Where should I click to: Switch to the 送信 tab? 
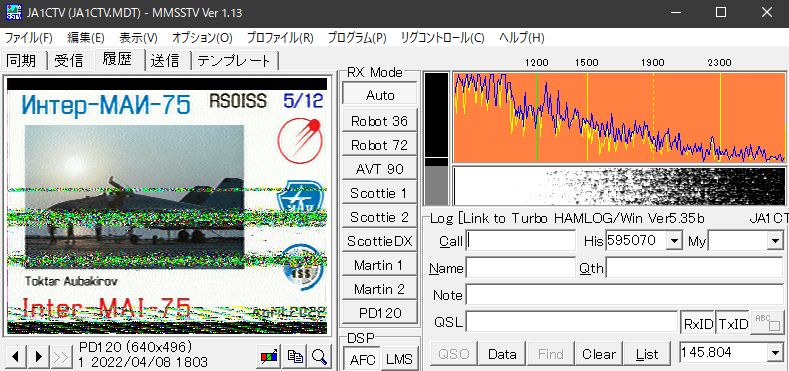165,61
